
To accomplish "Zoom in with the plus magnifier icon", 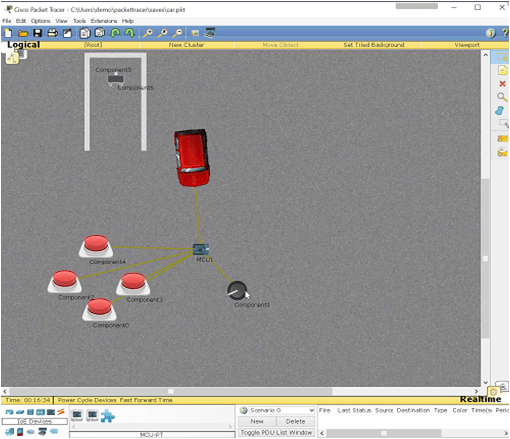I will pyautogui.click(x=147, y=33).
